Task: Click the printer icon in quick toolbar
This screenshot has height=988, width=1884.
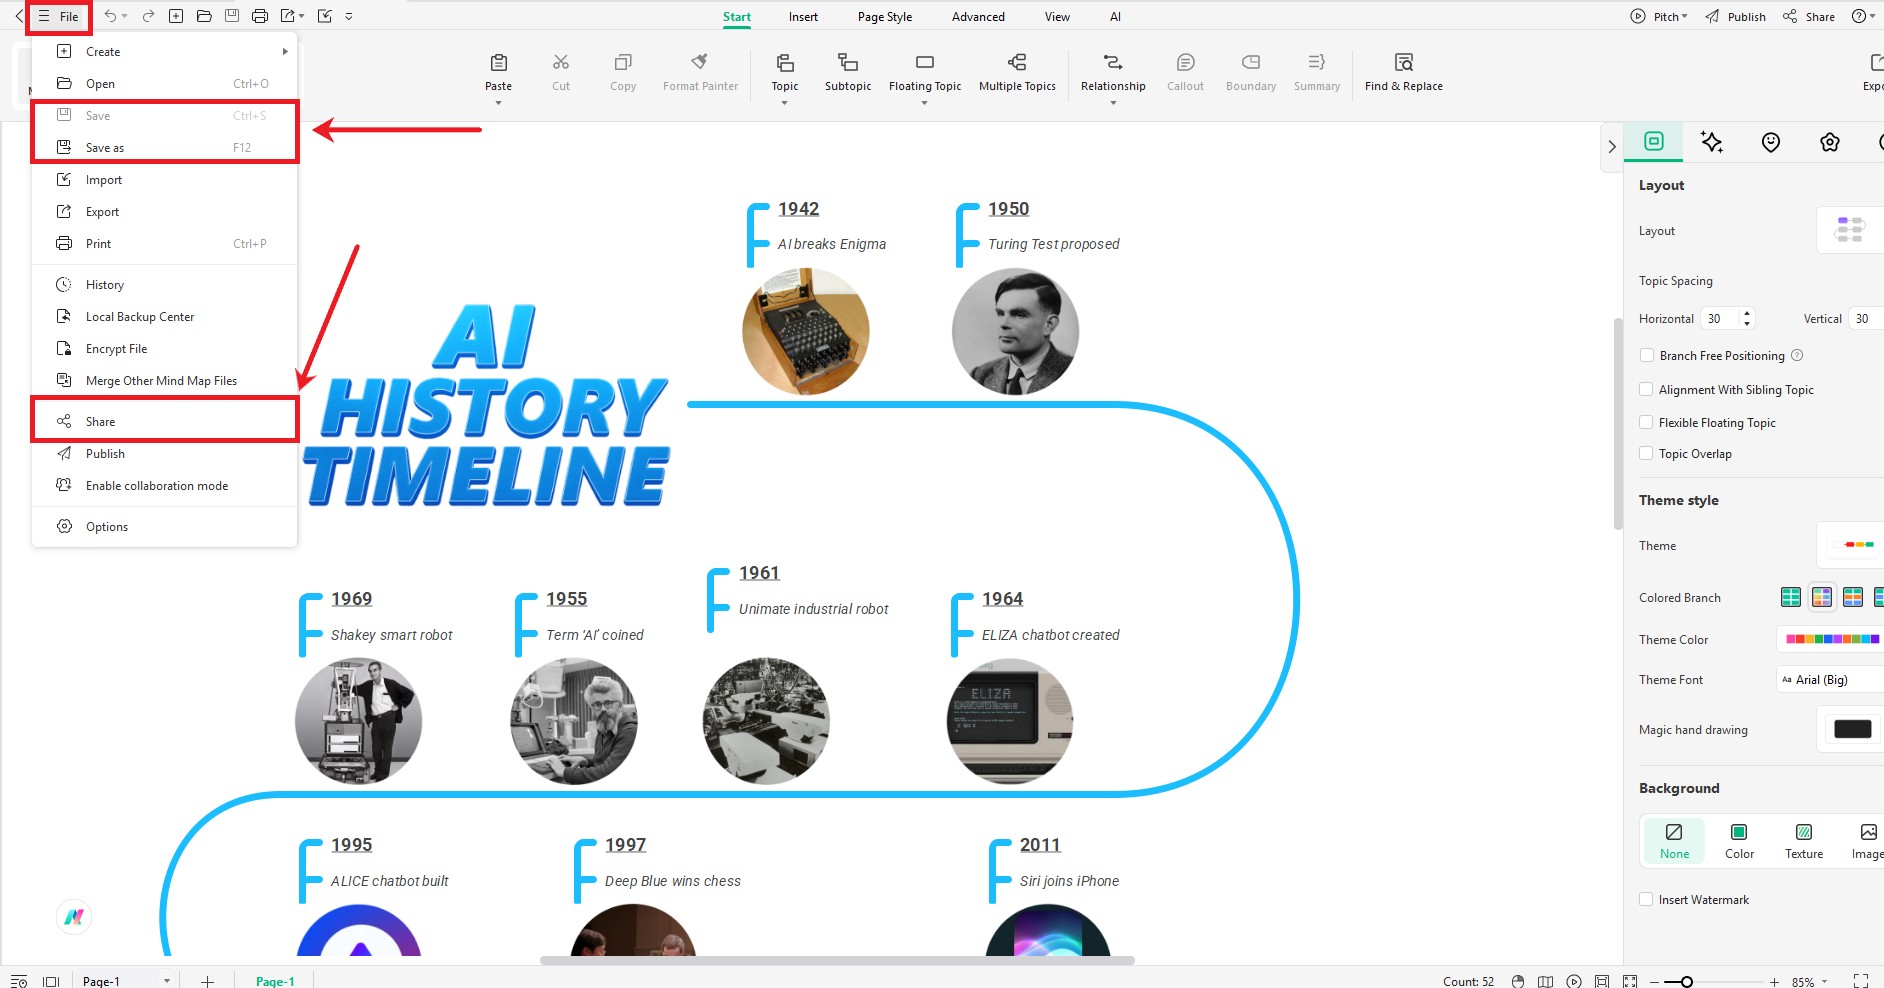Action: pos(260,16)
